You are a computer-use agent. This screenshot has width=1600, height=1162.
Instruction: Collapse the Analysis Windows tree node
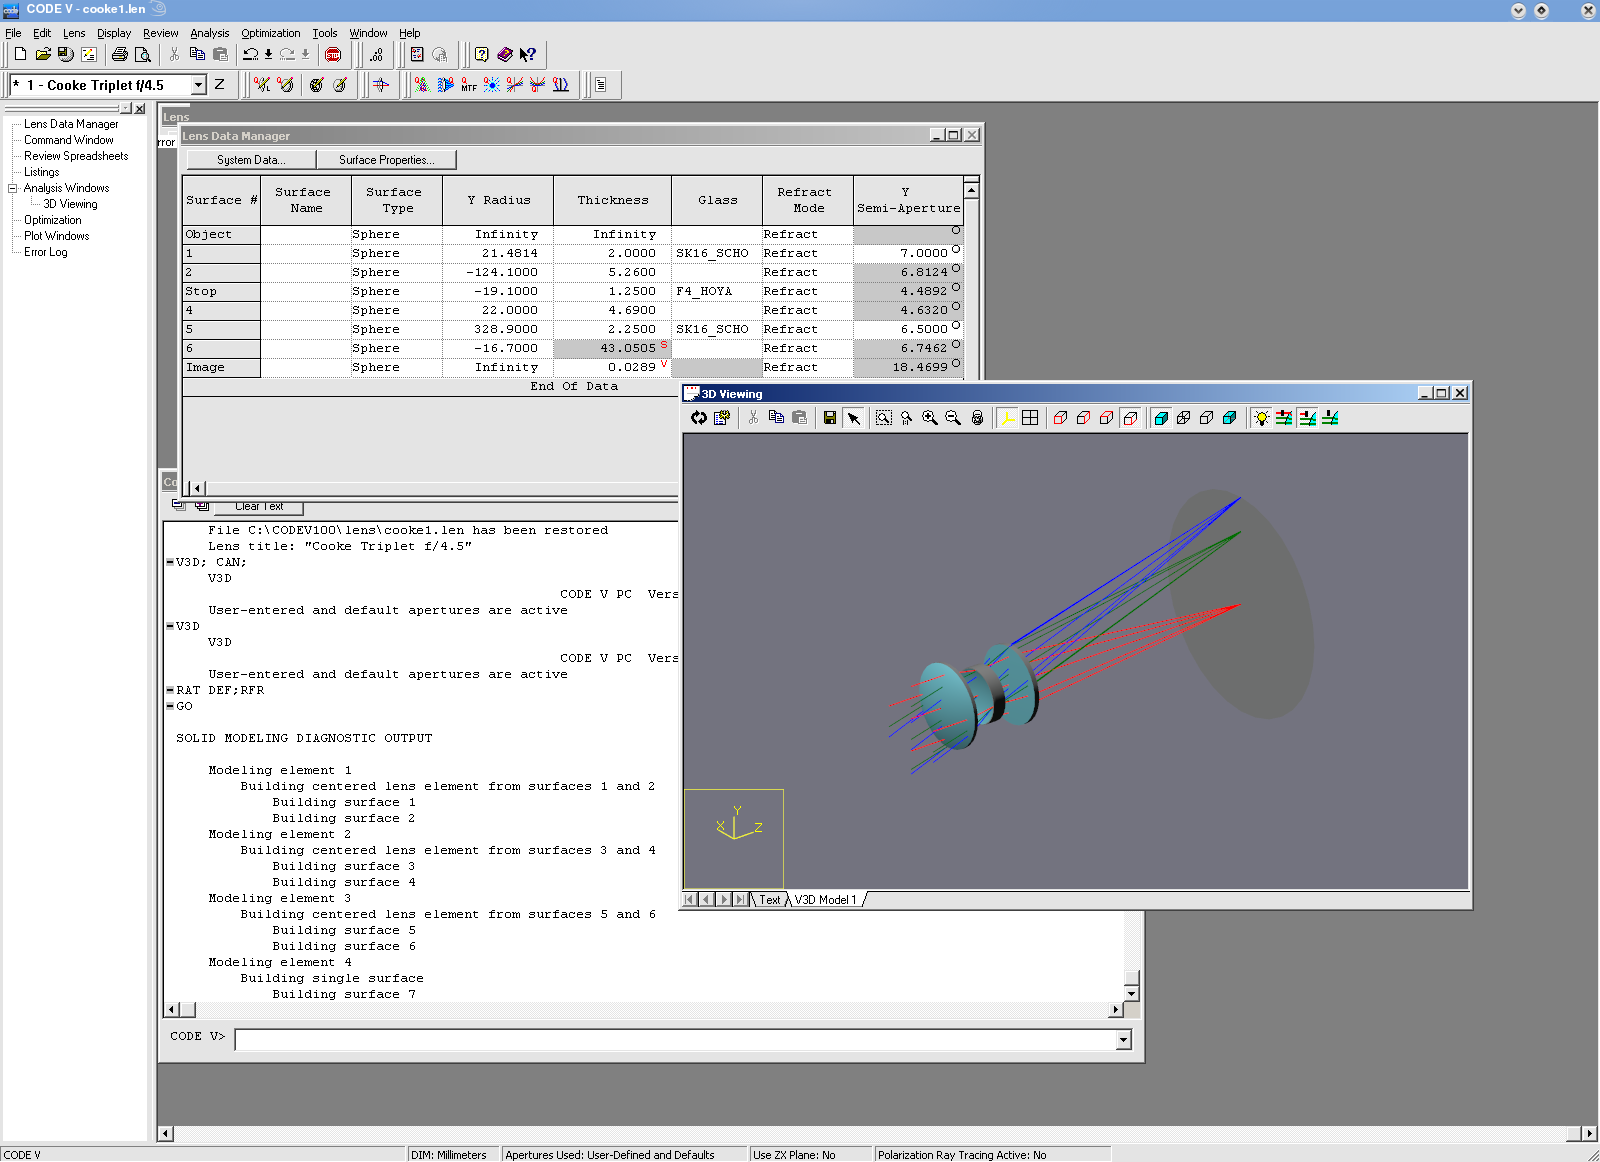click(x=13, y=188)
